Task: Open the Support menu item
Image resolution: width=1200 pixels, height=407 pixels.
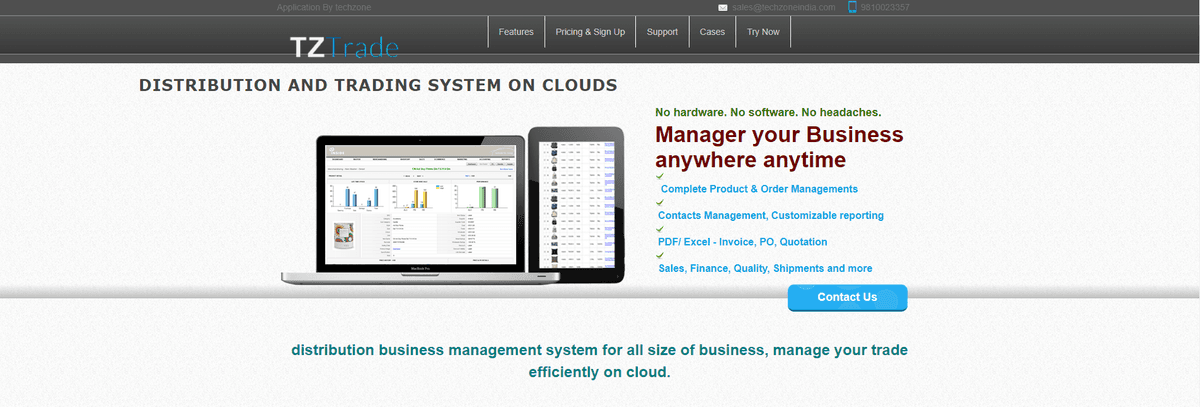Action: pyautogui.click(x=662, y=32)
